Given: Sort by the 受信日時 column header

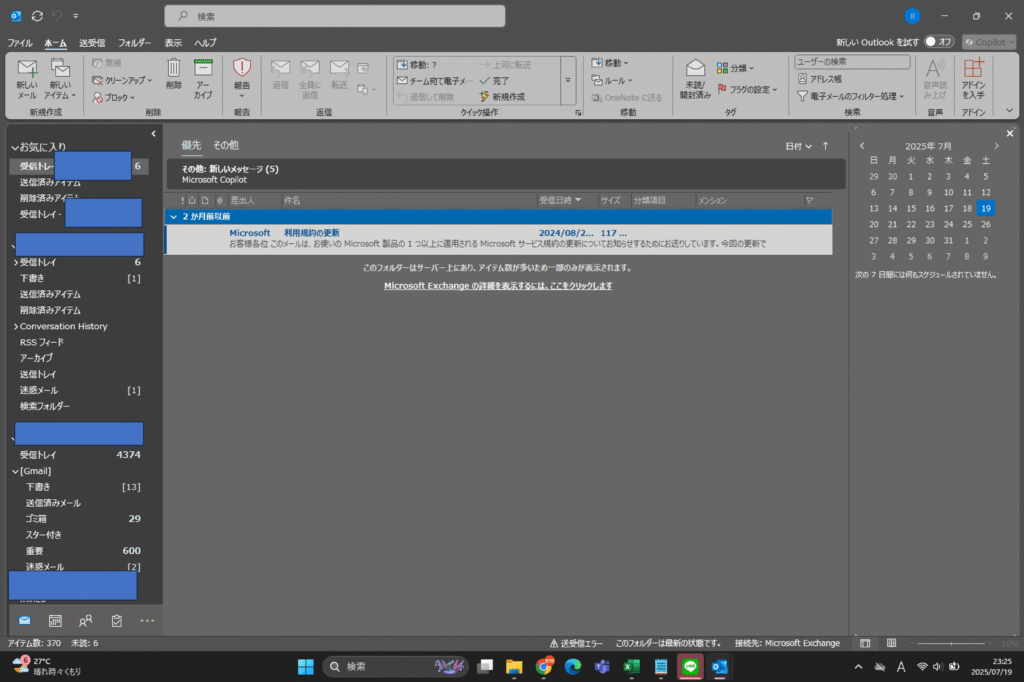Looking at the screenshot, I should pyautogui.click(x=566, y=201).
